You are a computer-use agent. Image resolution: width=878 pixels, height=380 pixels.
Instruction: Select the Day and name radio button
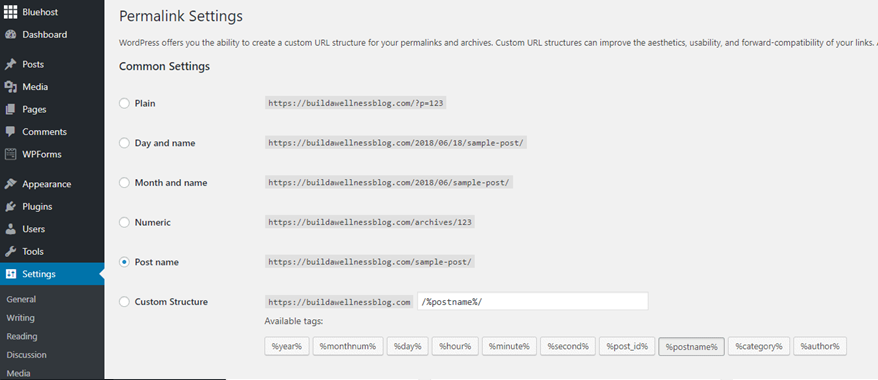pos(124,143)
